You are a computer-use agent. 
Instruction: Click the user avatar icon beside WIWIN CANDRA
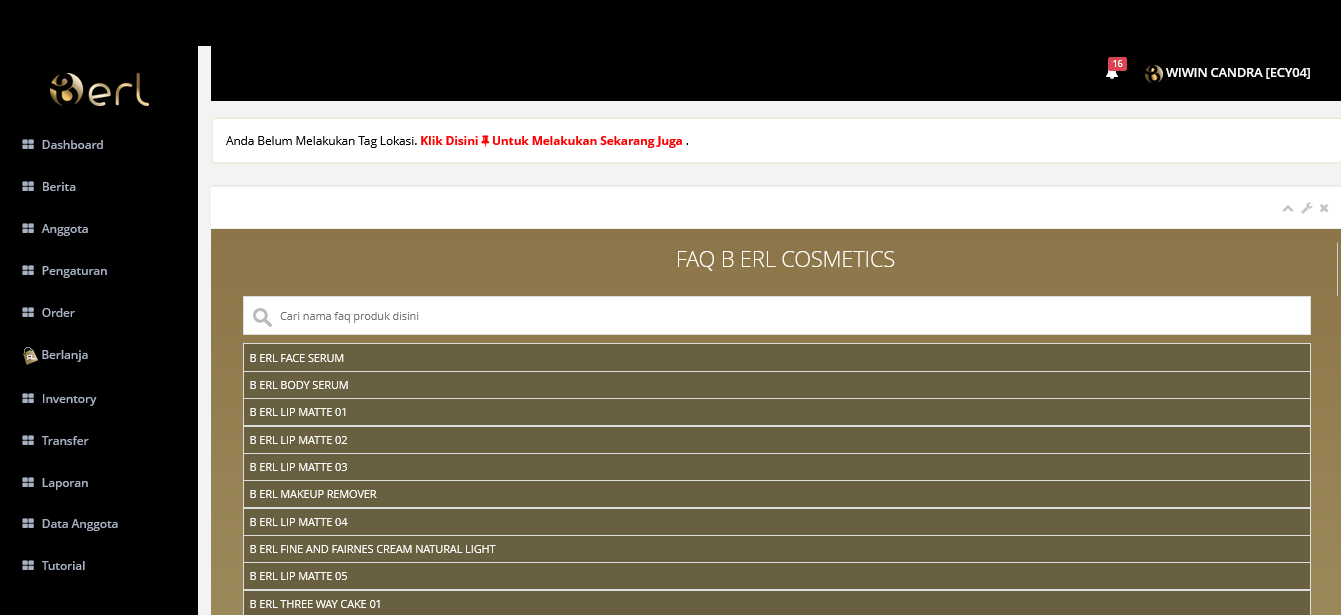pyautogui.click(x=1153, y=73)
